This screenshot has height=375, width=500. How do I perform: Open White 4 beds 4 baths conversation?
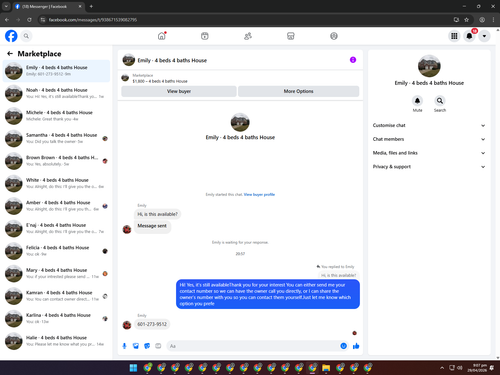coord(56,183)
